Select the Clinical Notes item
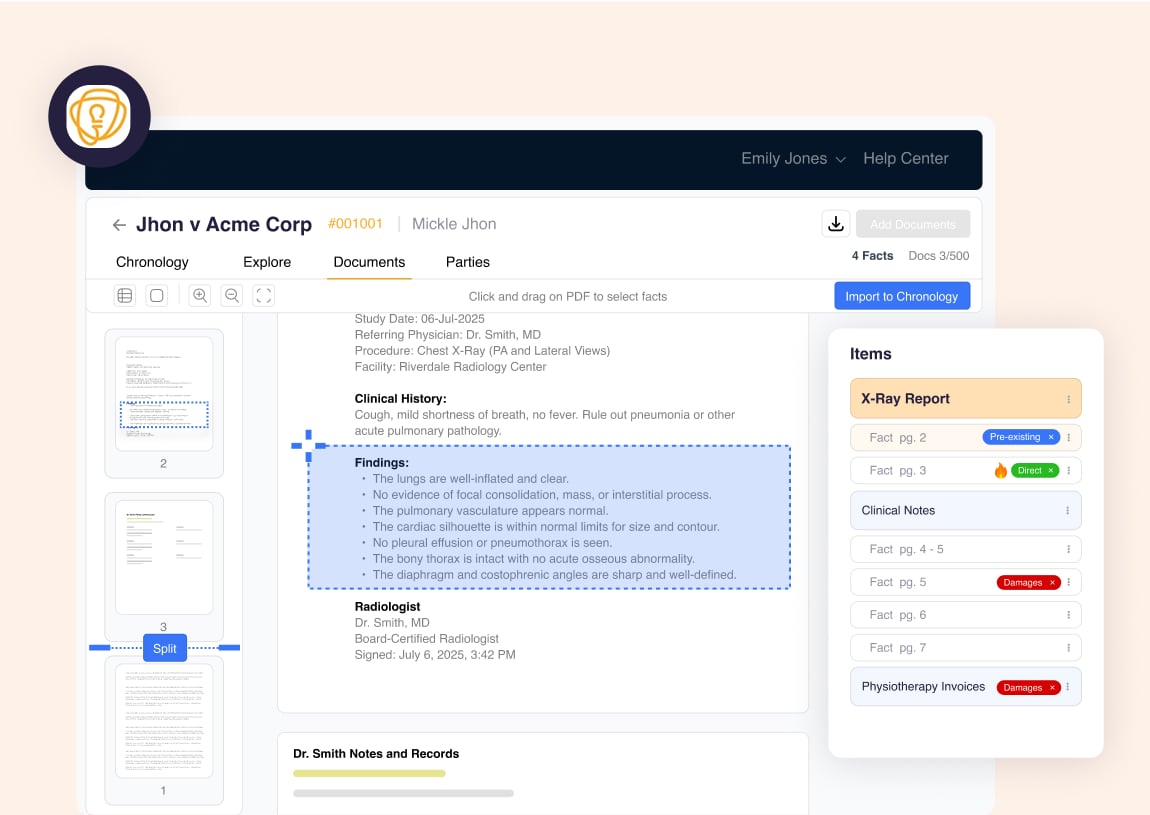1150x815 pixels. click(x=965, y=511)
